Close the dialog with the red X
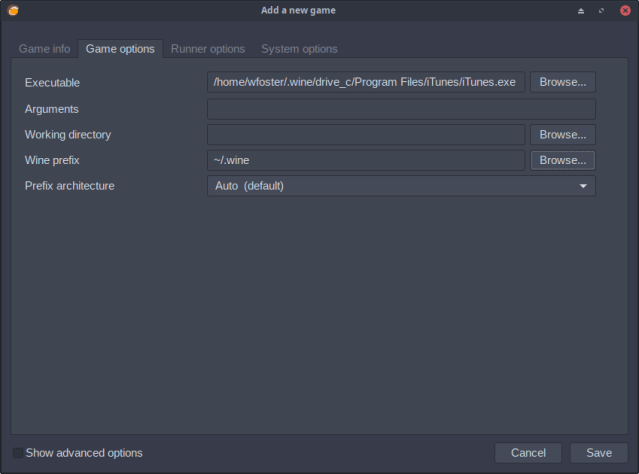The width and height of the screenshot is (639, 474). click(625, 10)
